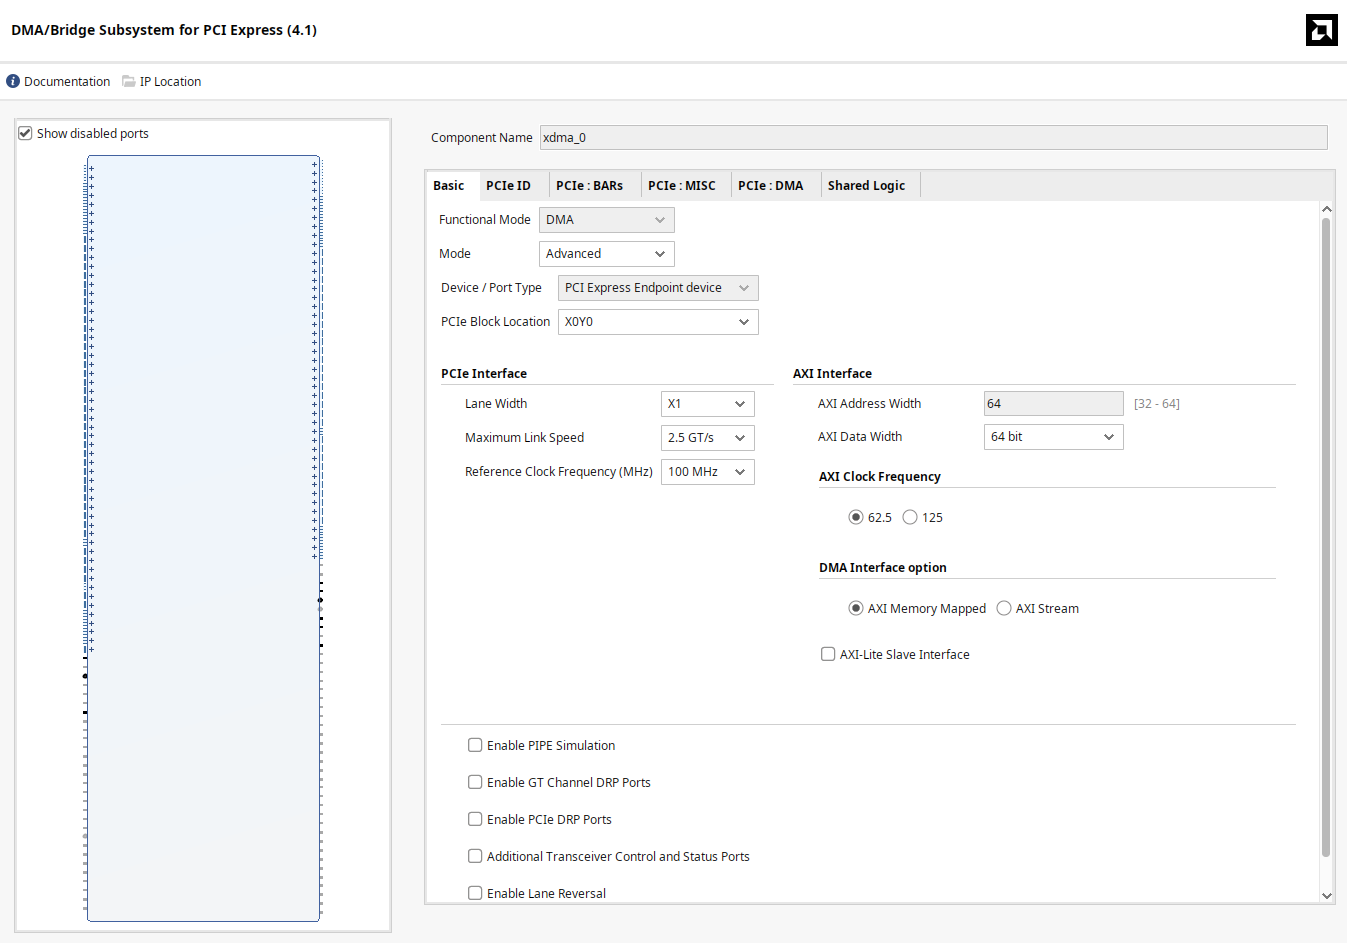Enable AXI-Lite Slave Interface checkbox
The width and height of the screenshot is (1347, 943).
pos(828,654)
